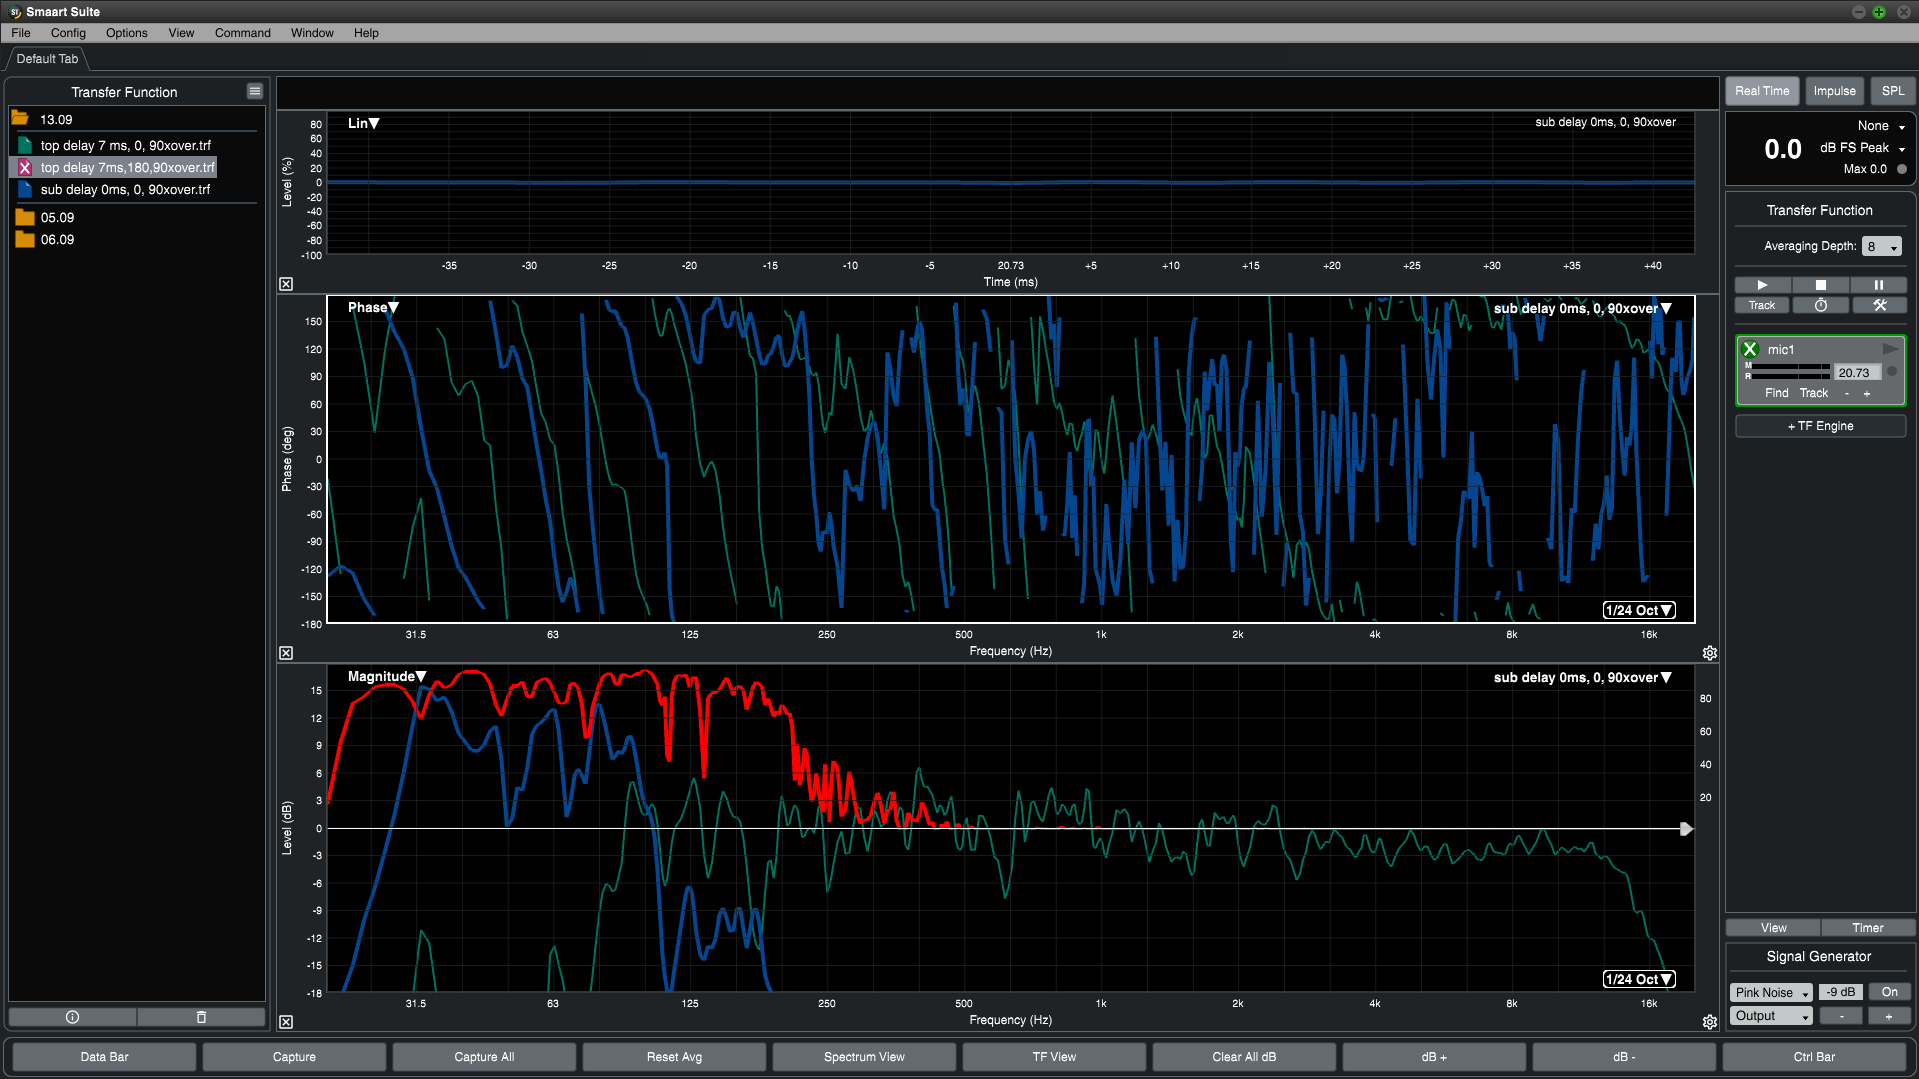Toggle the mic1 engine green X icon
Image resolution: width=1919 pixels, height=1079 pixels.
click(1750, 349)
